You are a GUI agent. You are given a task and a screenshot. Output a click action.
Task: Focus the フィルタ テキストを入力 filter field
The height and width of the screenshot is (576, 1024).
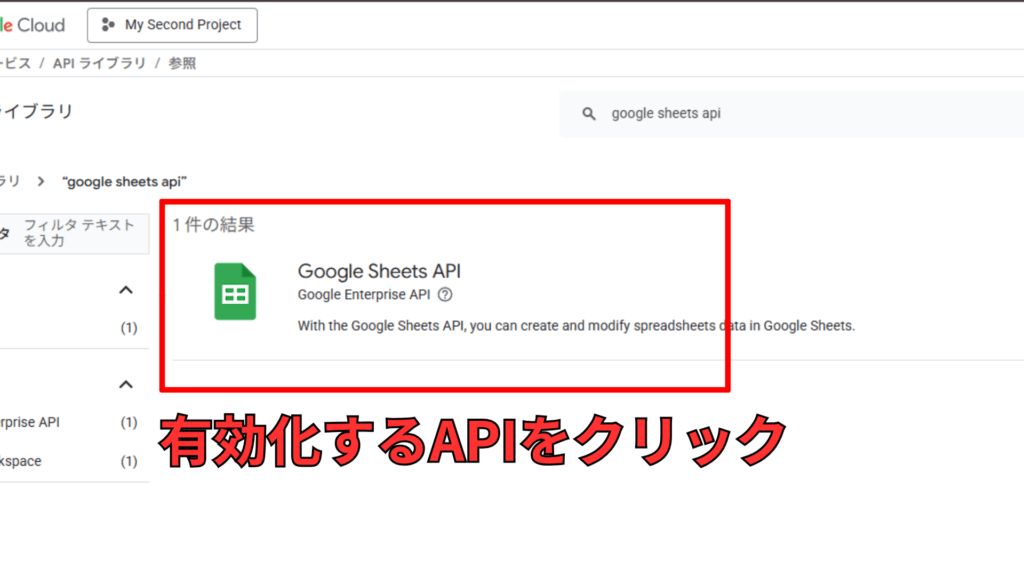tap(74, 232)
